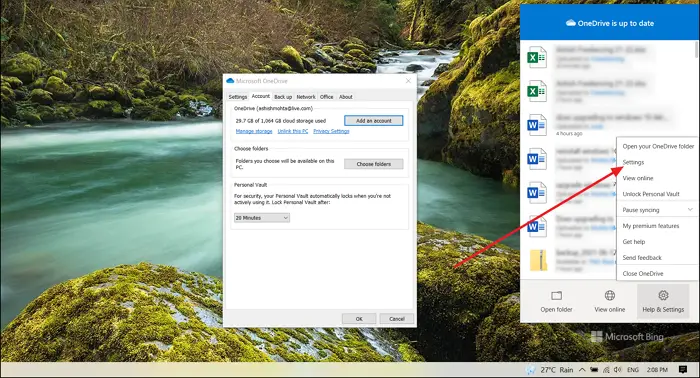Select Settings in the OneDrive menu

pos(658,162)
